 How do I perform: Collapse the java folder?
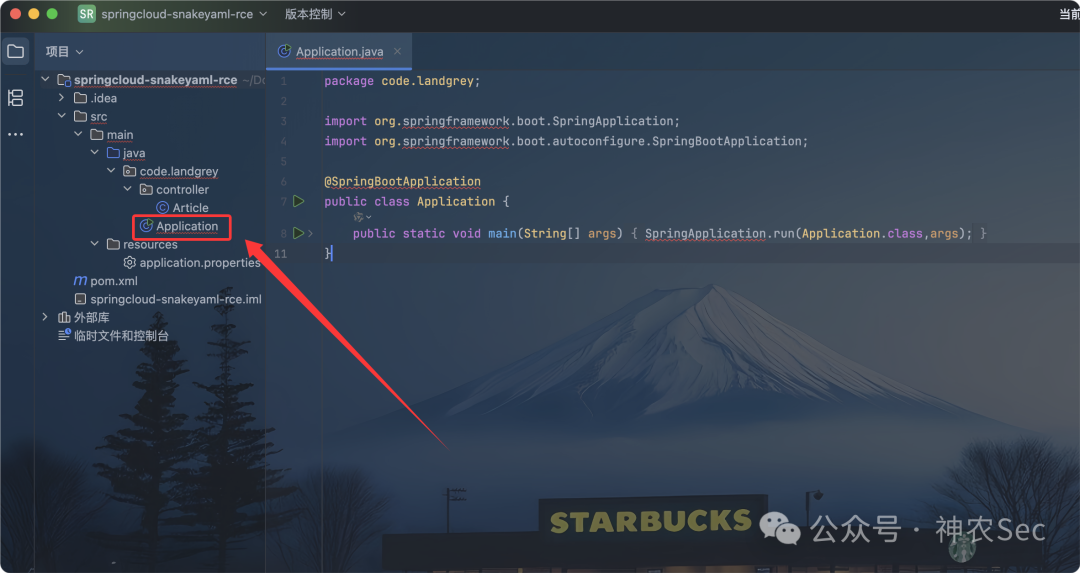[x=95, y=152]
